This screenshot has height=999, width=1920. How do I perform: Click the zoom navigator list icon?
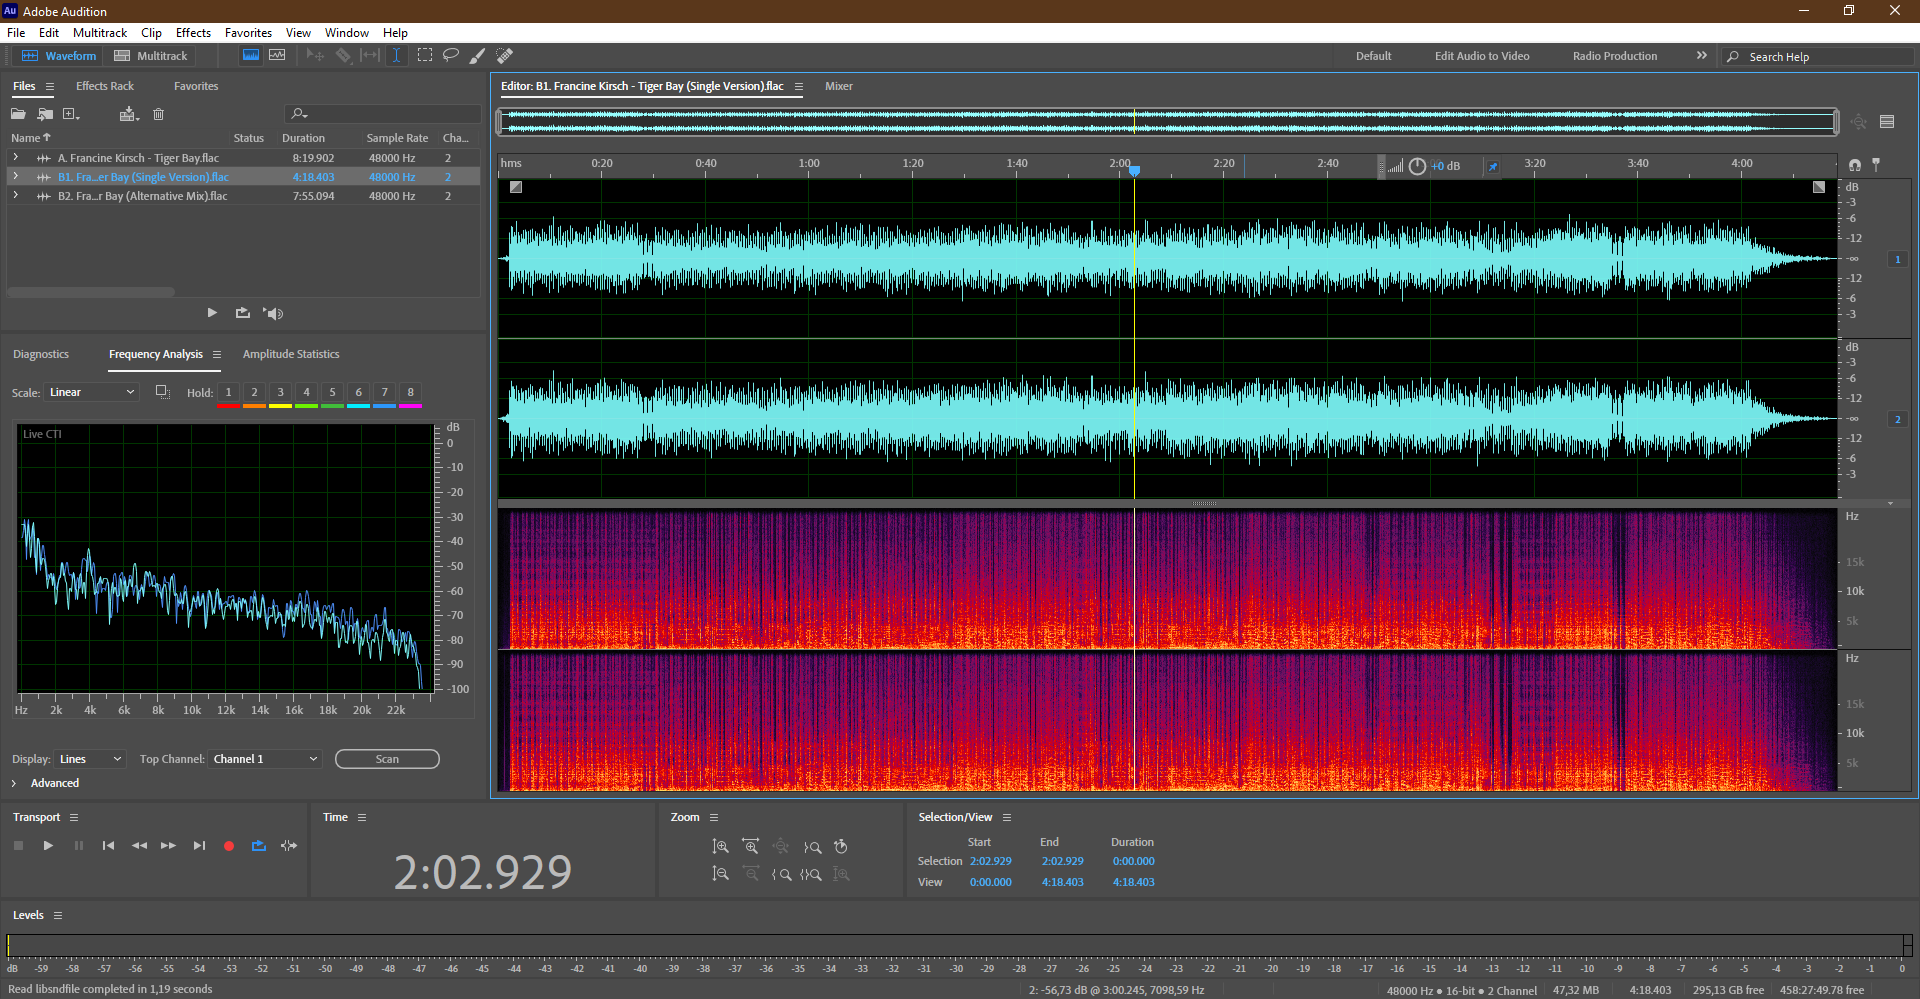coord(1887,122)
